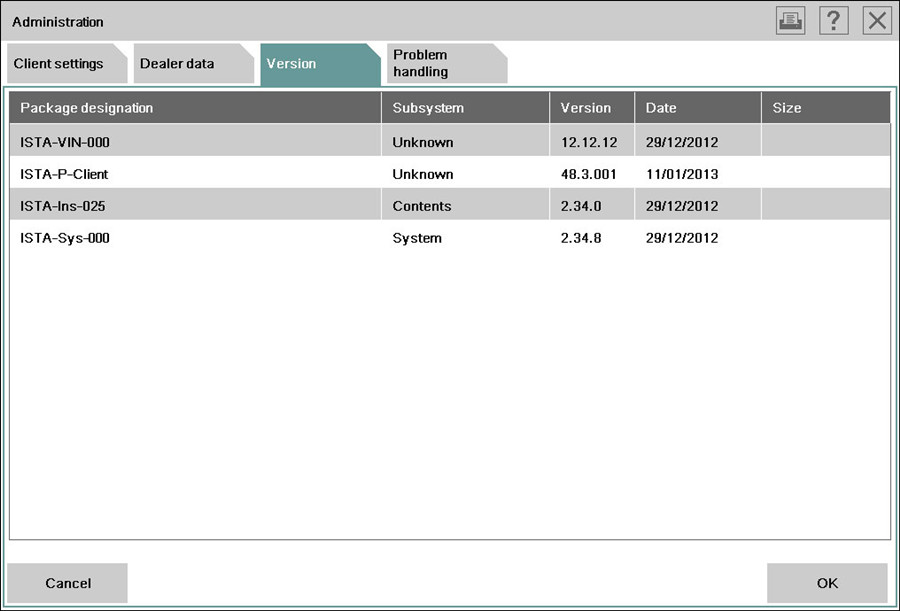Open the Dealer data tab
Image resolution: width=900 pixels, height=611 pixels.
pyautogui.click(x=180, y=64)
